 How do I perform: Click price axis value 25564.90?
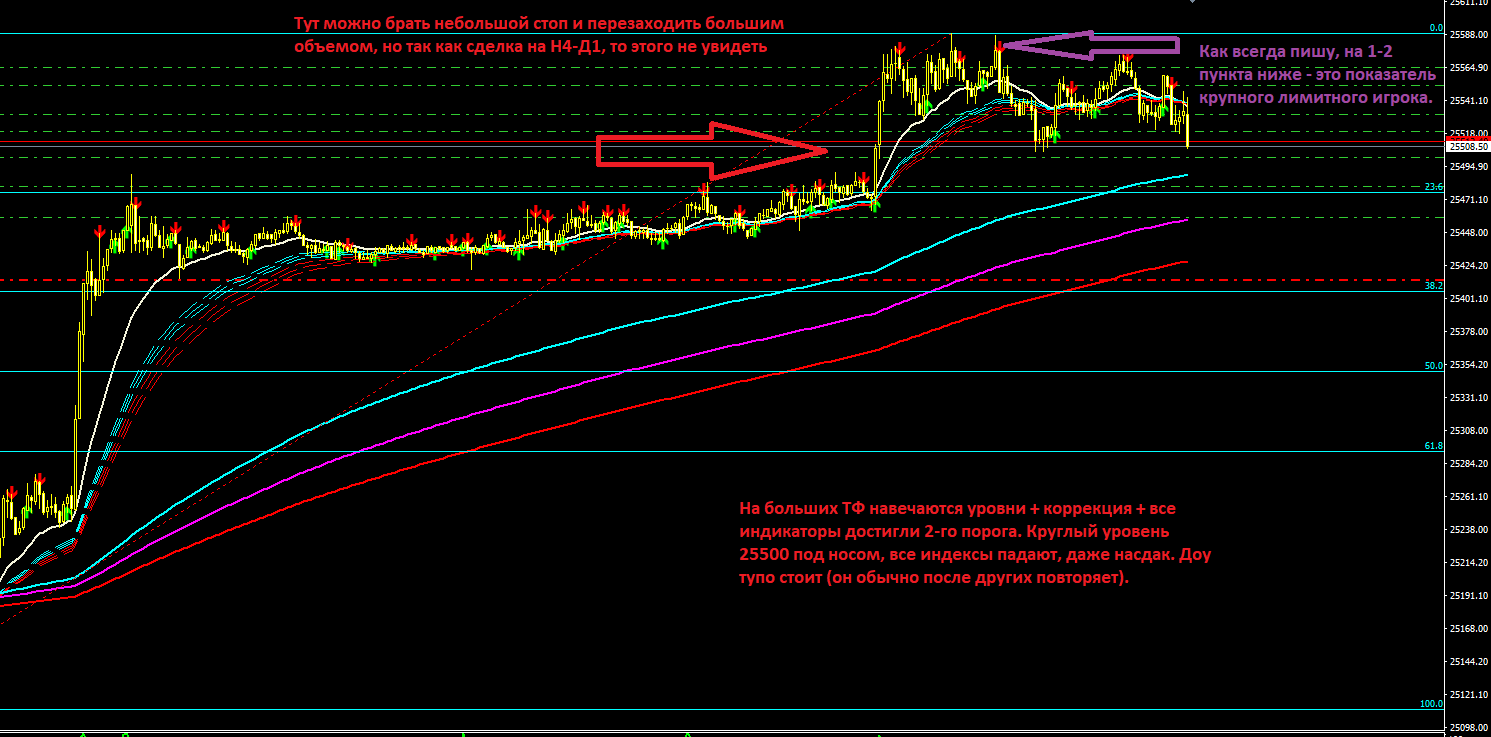tap(1467, 68)
